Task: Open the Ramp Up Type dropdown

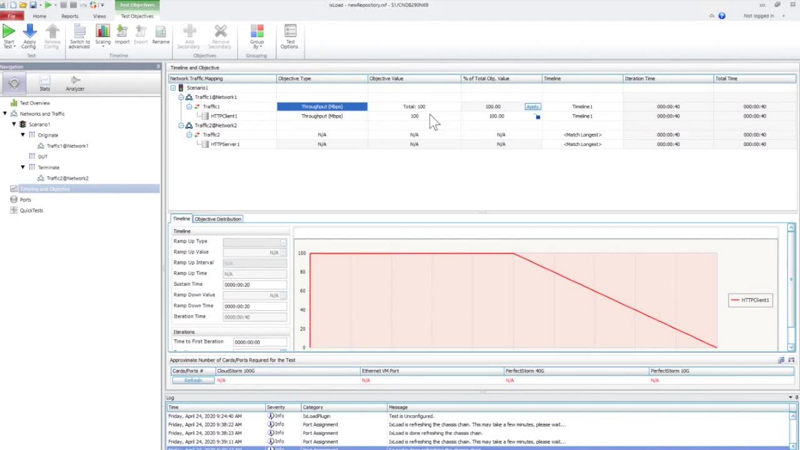Action: [283, 242]
